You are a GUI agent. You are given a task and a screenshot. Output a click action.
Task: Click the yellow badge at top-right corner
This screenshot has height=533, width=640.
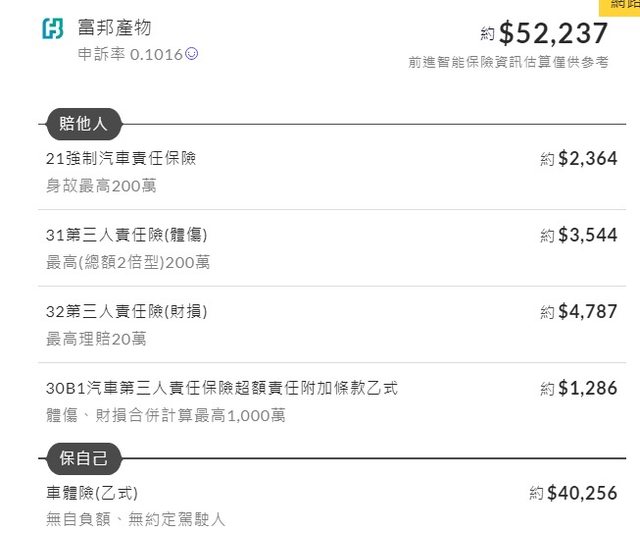(620, 6)
